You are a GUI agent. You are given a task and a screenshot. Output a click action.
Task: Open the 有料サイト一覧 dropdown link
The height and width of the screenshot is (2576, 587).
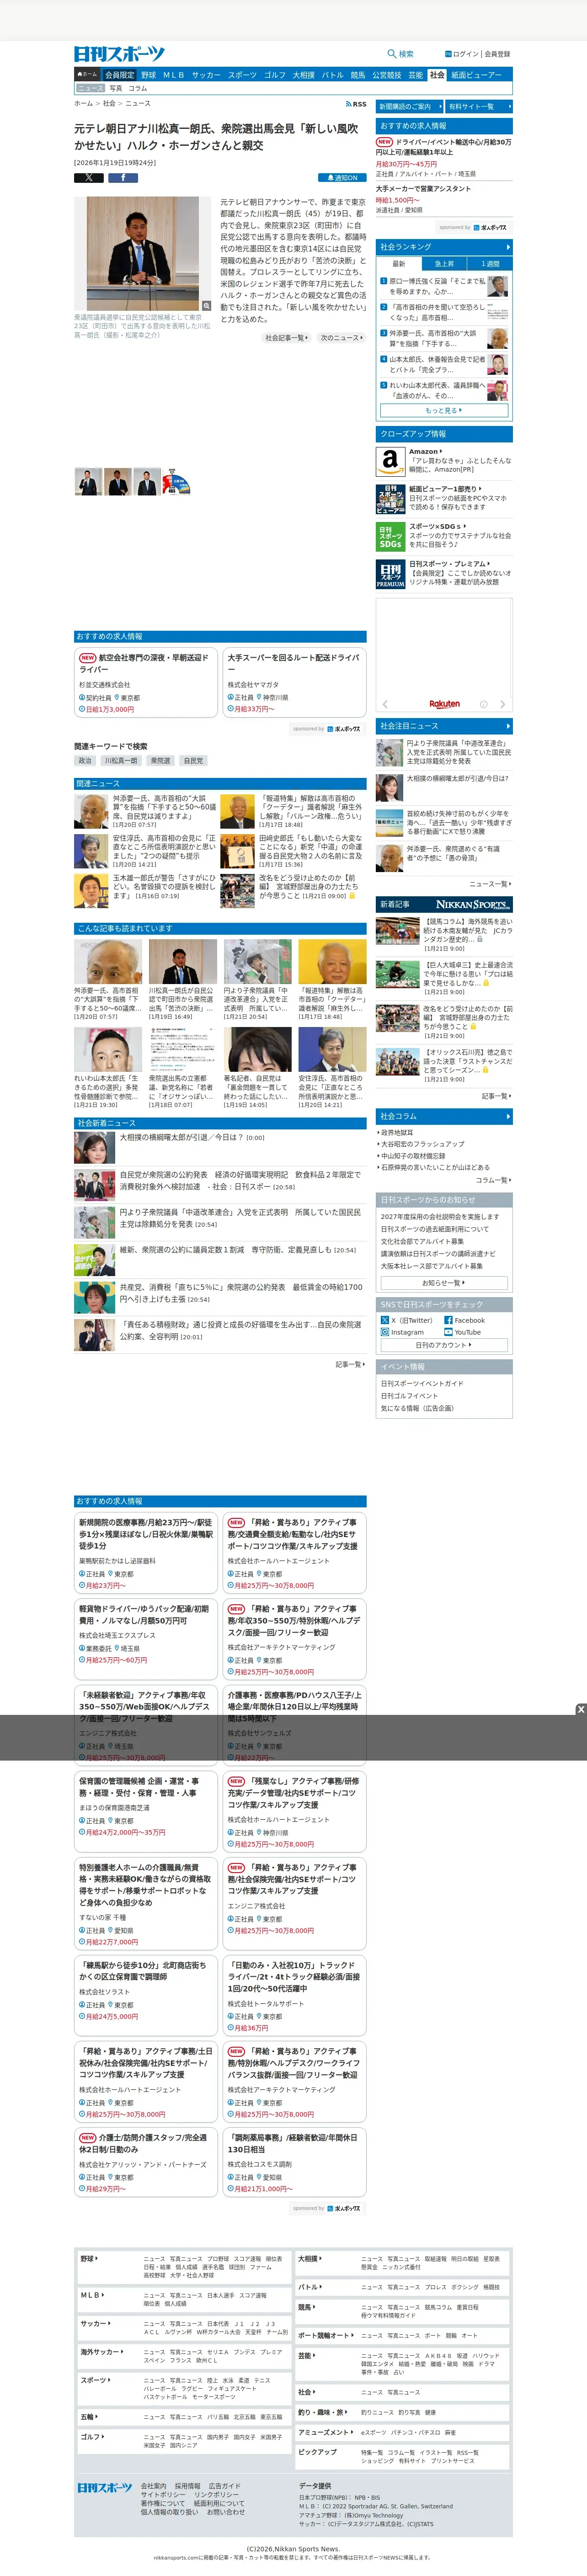tap(479, 106)
